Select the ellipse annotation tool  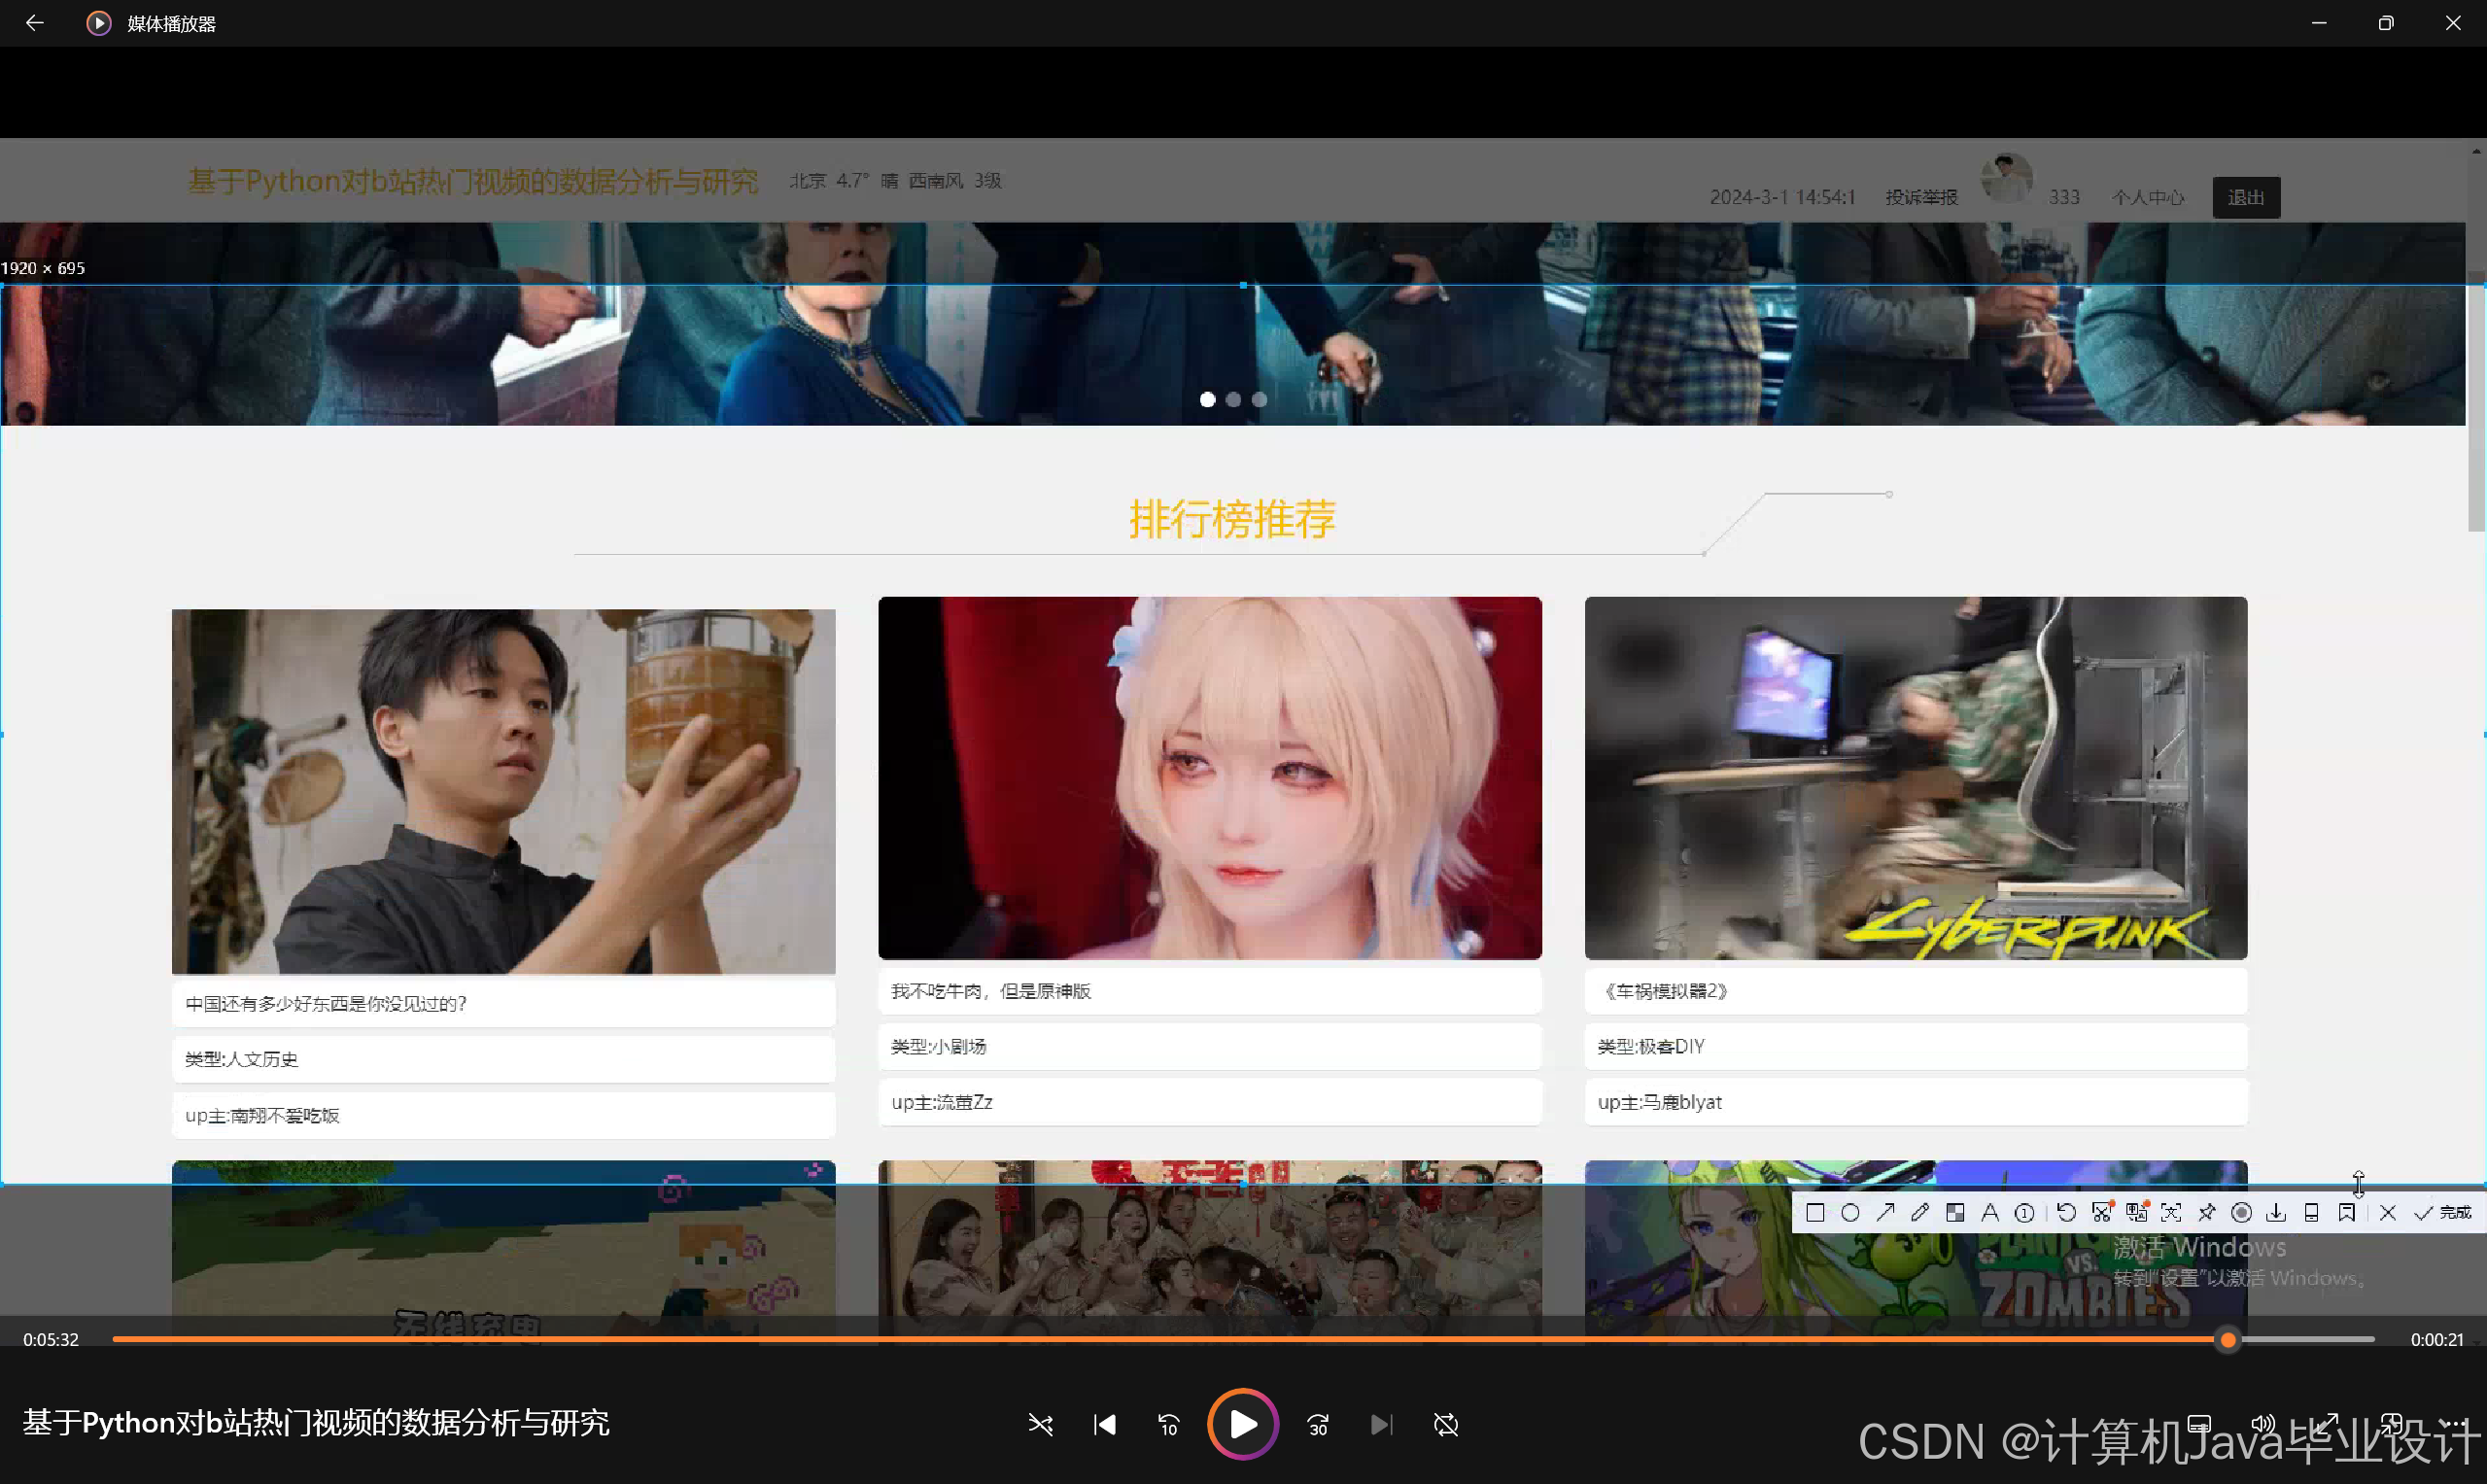(1850, 1213)
